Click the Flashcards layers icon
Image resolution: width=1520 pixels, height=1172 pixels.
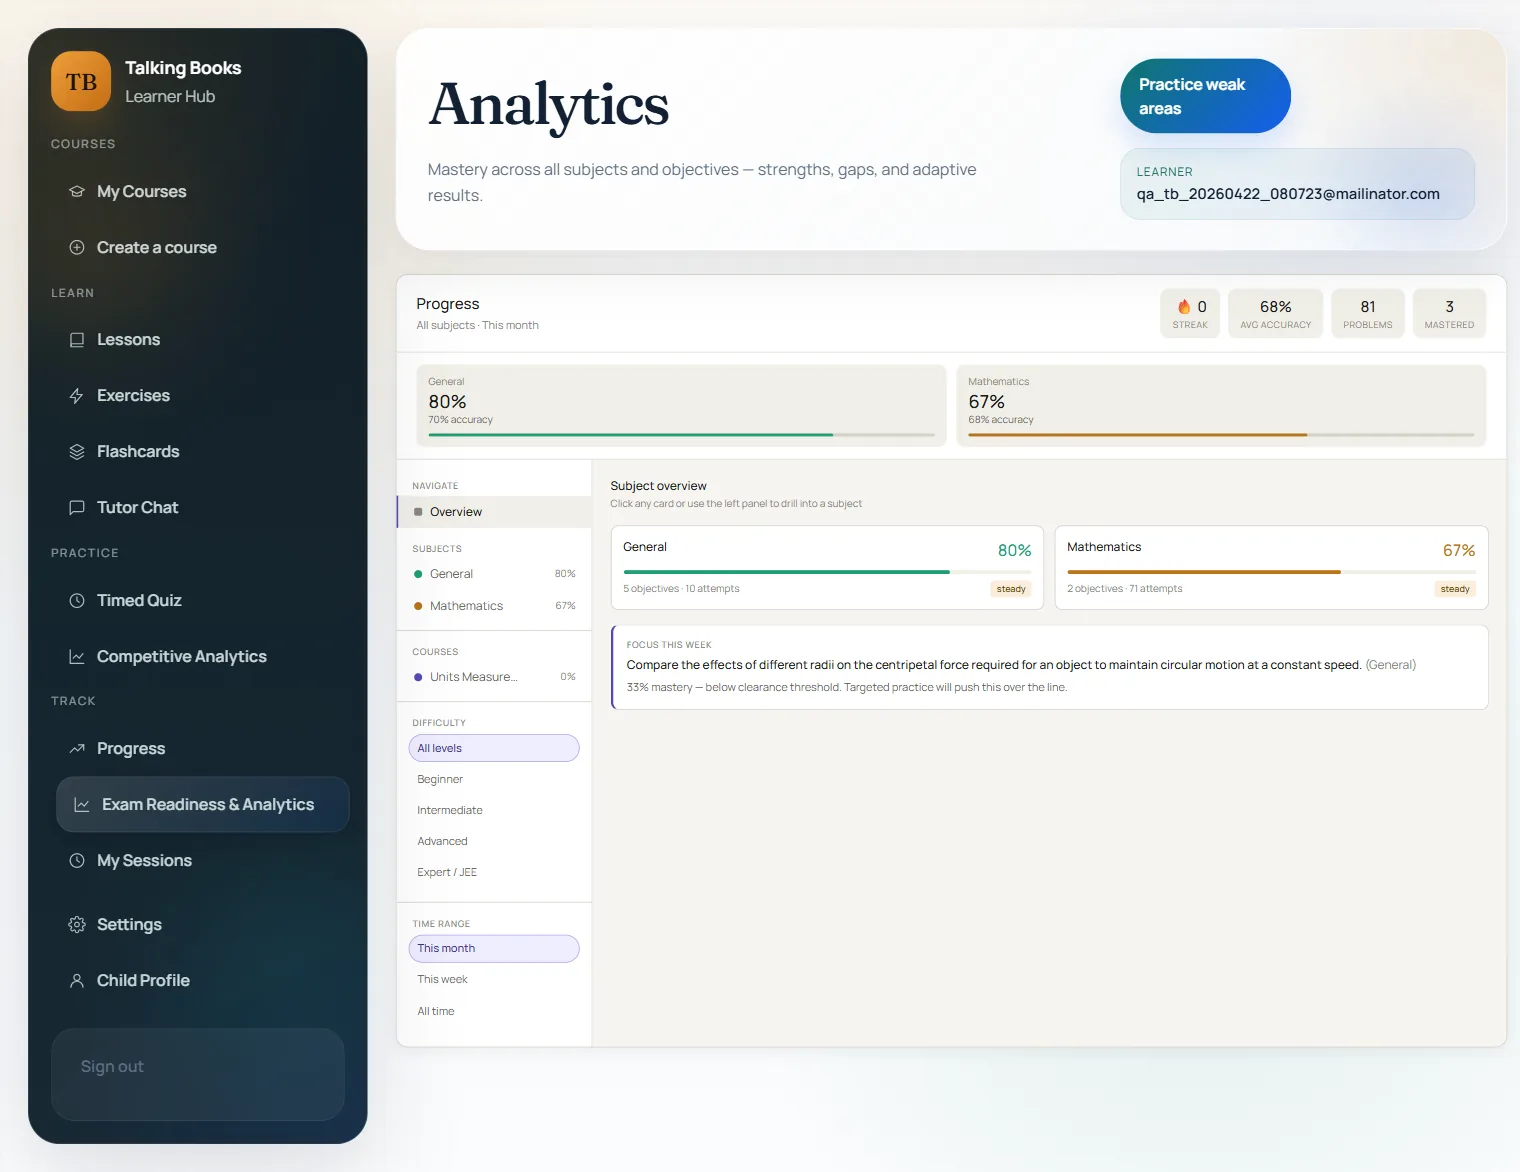(x=77, y=452)
